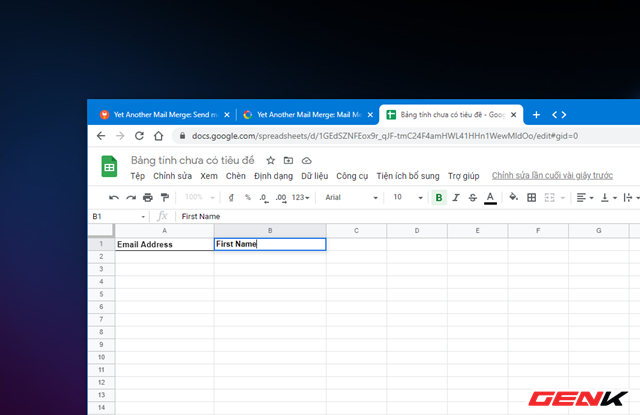Toggle Strikethrough formatting
Image resolution: width=640 pixels, height=415 pixels.
(x=473, y=198)
